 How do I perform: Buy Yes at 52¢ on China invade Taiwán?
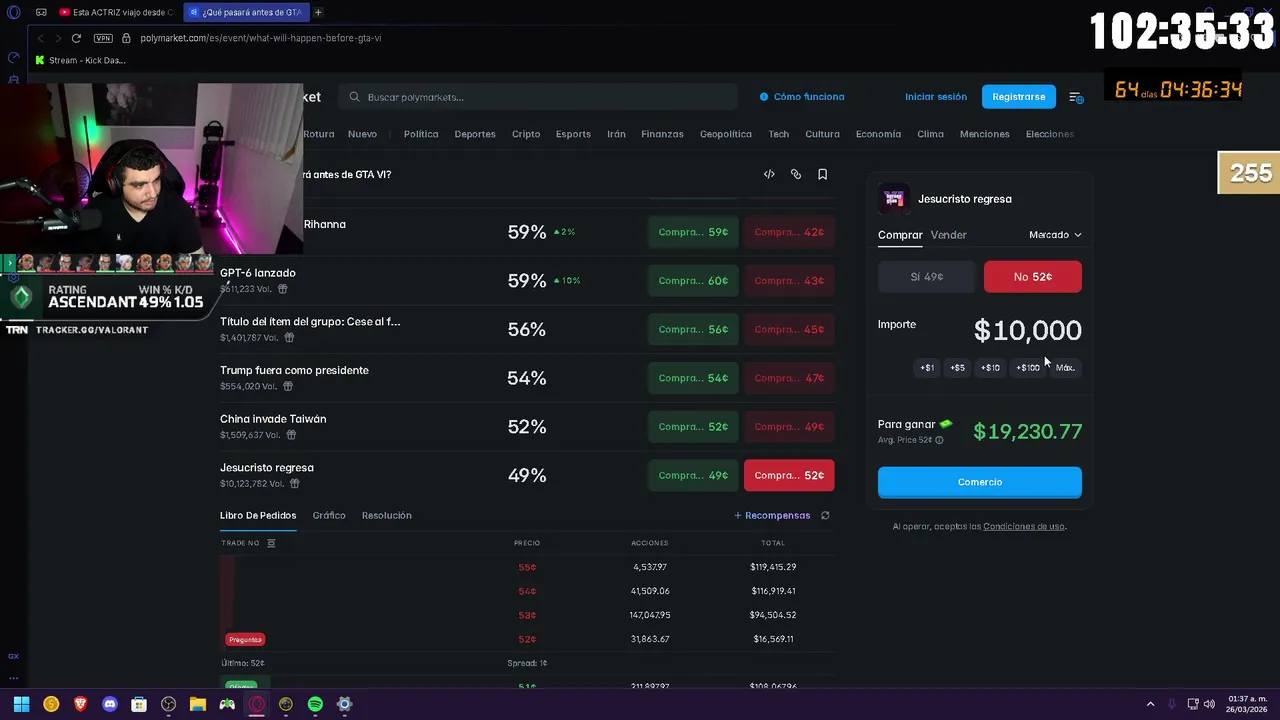(x=693, y=427)
